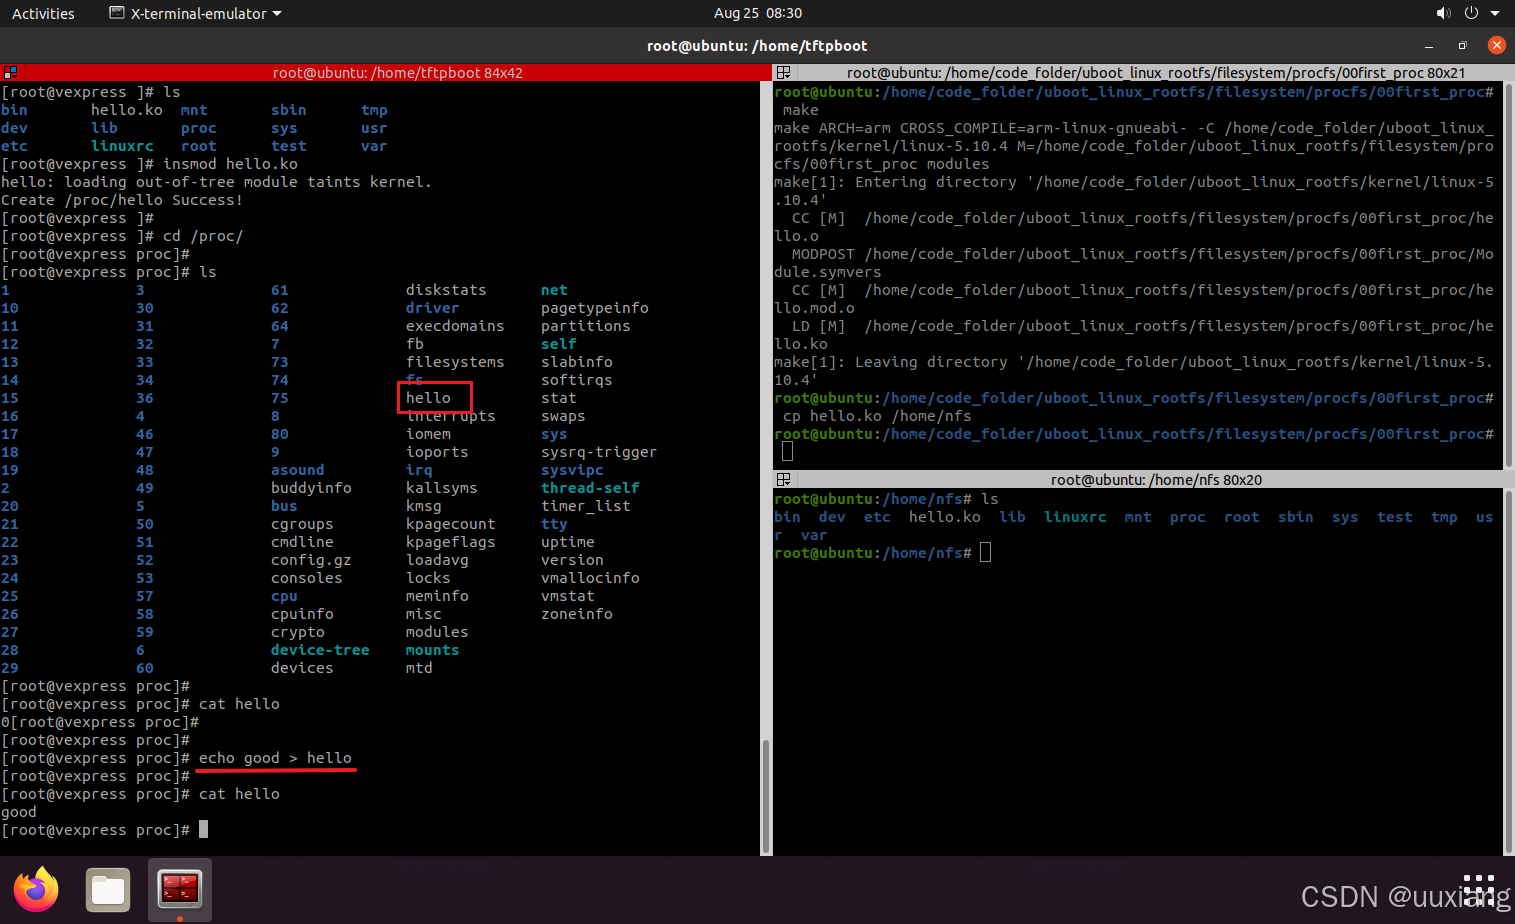This screenshot has height=924, width=1515.
Task: Click 'cp hello.ko /home/nfs' command
Action: 877,415
